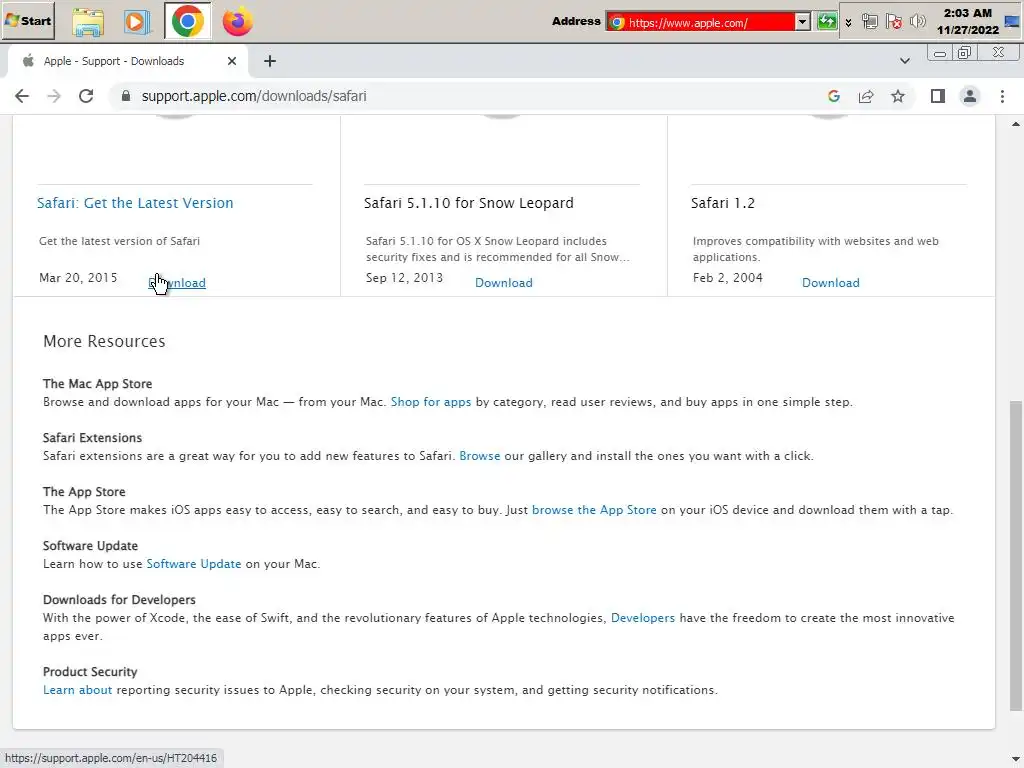Click the Google icon in the address bar

[833, 96]
